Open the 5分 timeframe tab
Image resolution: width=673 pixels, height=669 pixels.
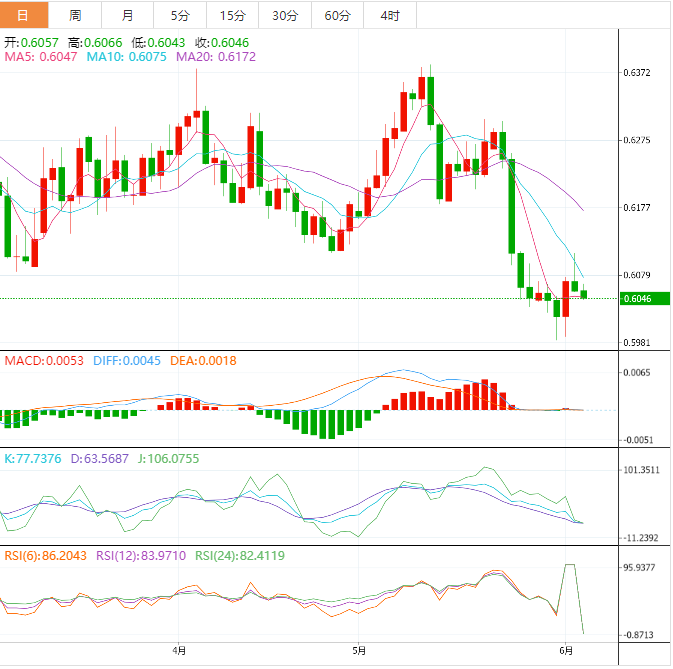[179, 15]
